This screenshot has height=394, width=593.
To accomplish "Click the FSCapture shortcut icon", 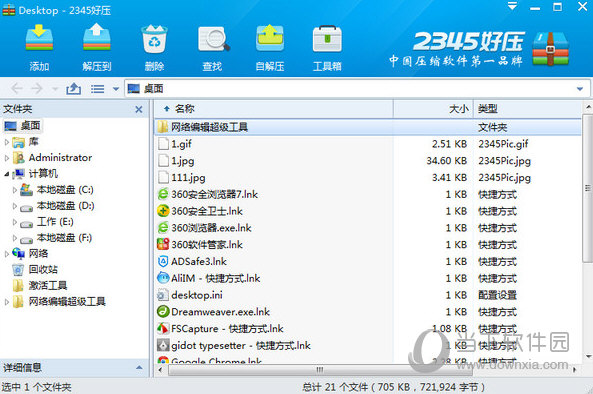I will point(163,329).
